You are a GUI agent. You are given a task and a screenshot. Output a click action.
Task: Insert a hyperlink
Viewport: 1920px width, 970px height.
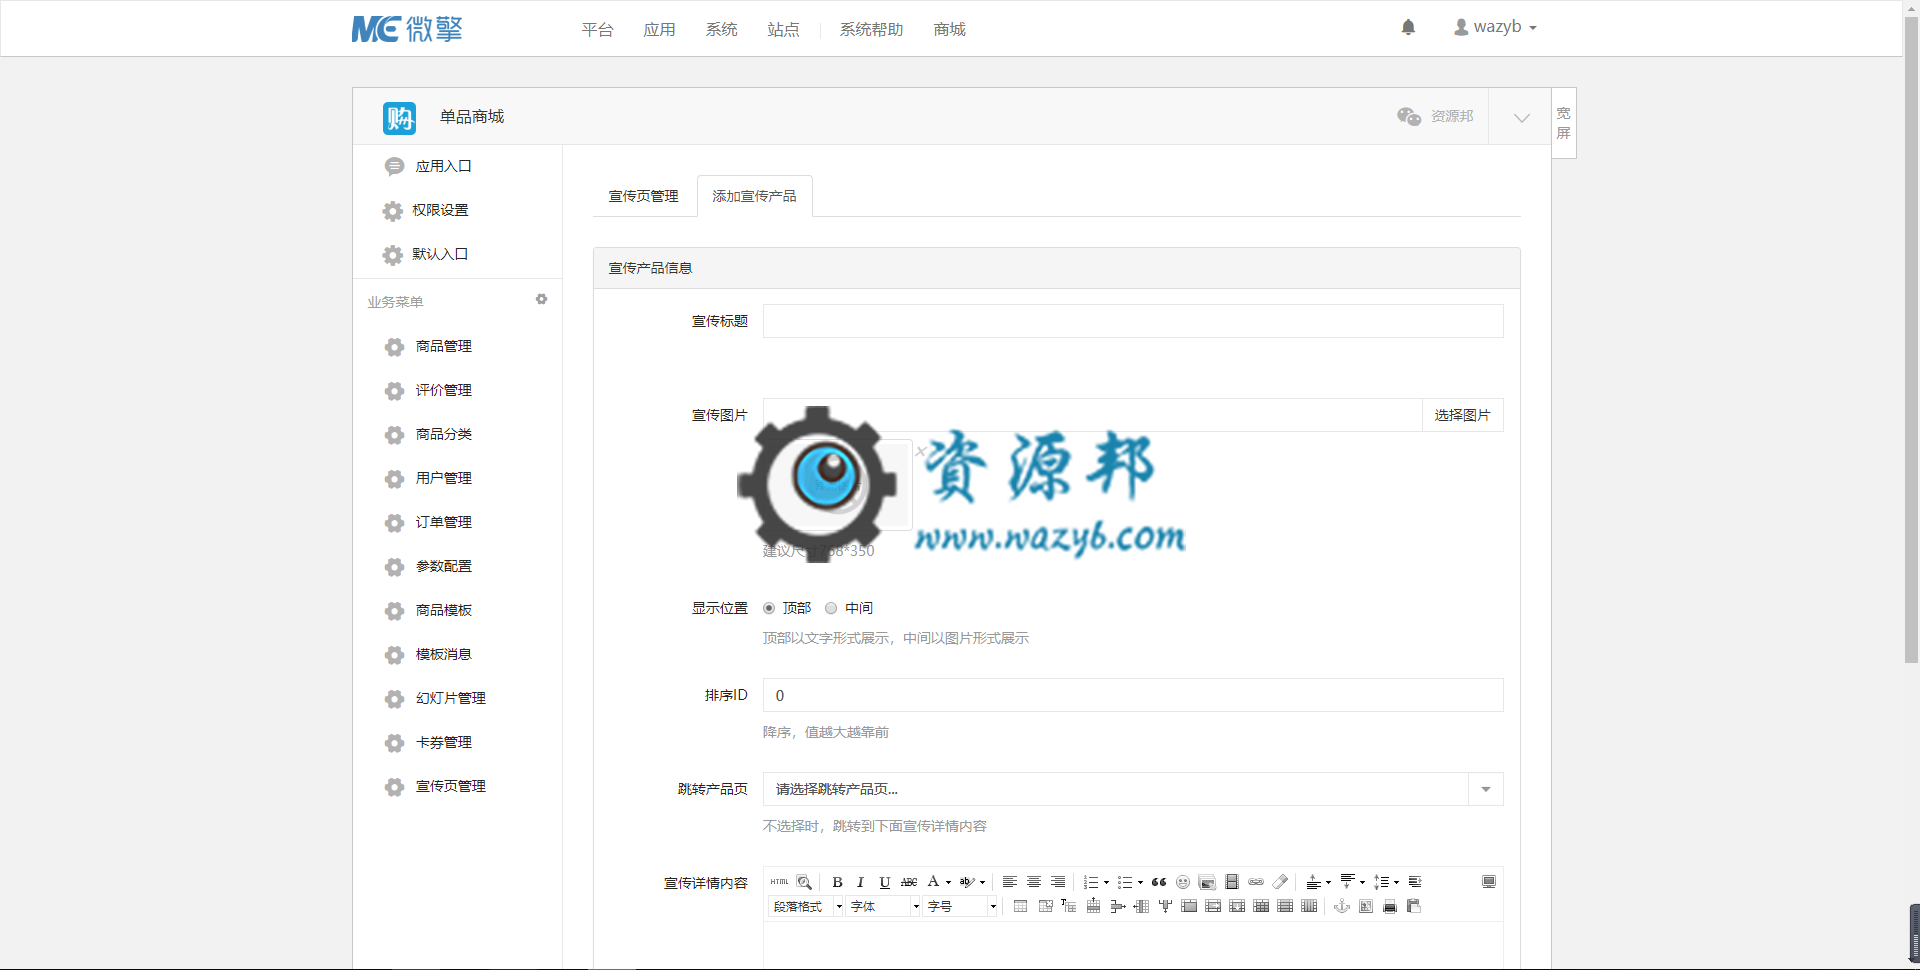1256,882
